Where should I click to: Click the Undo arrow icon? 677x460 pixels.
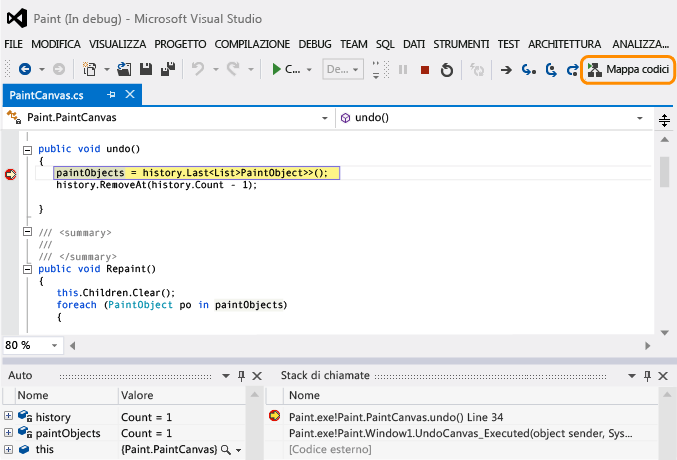tap(198, 69)
